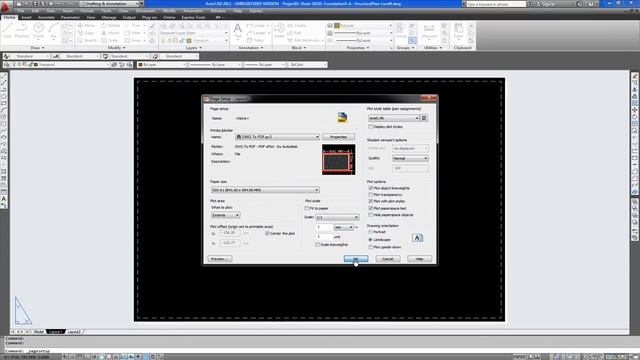Expand the Paper size dropdown

tap(265, 190)
